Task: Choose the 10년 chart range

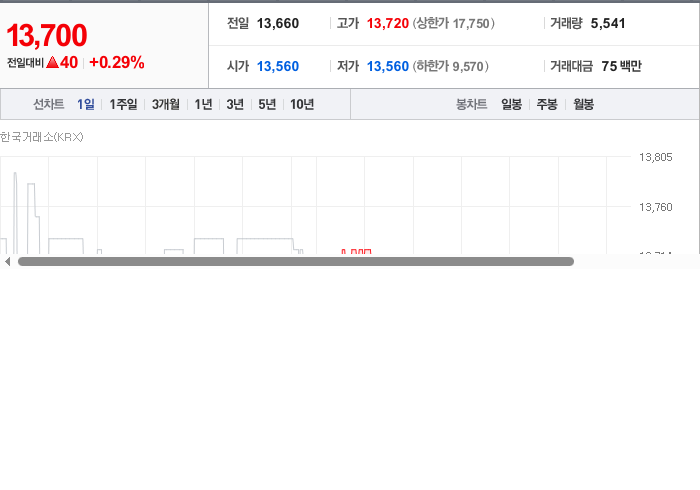Action: coord(302,104)
